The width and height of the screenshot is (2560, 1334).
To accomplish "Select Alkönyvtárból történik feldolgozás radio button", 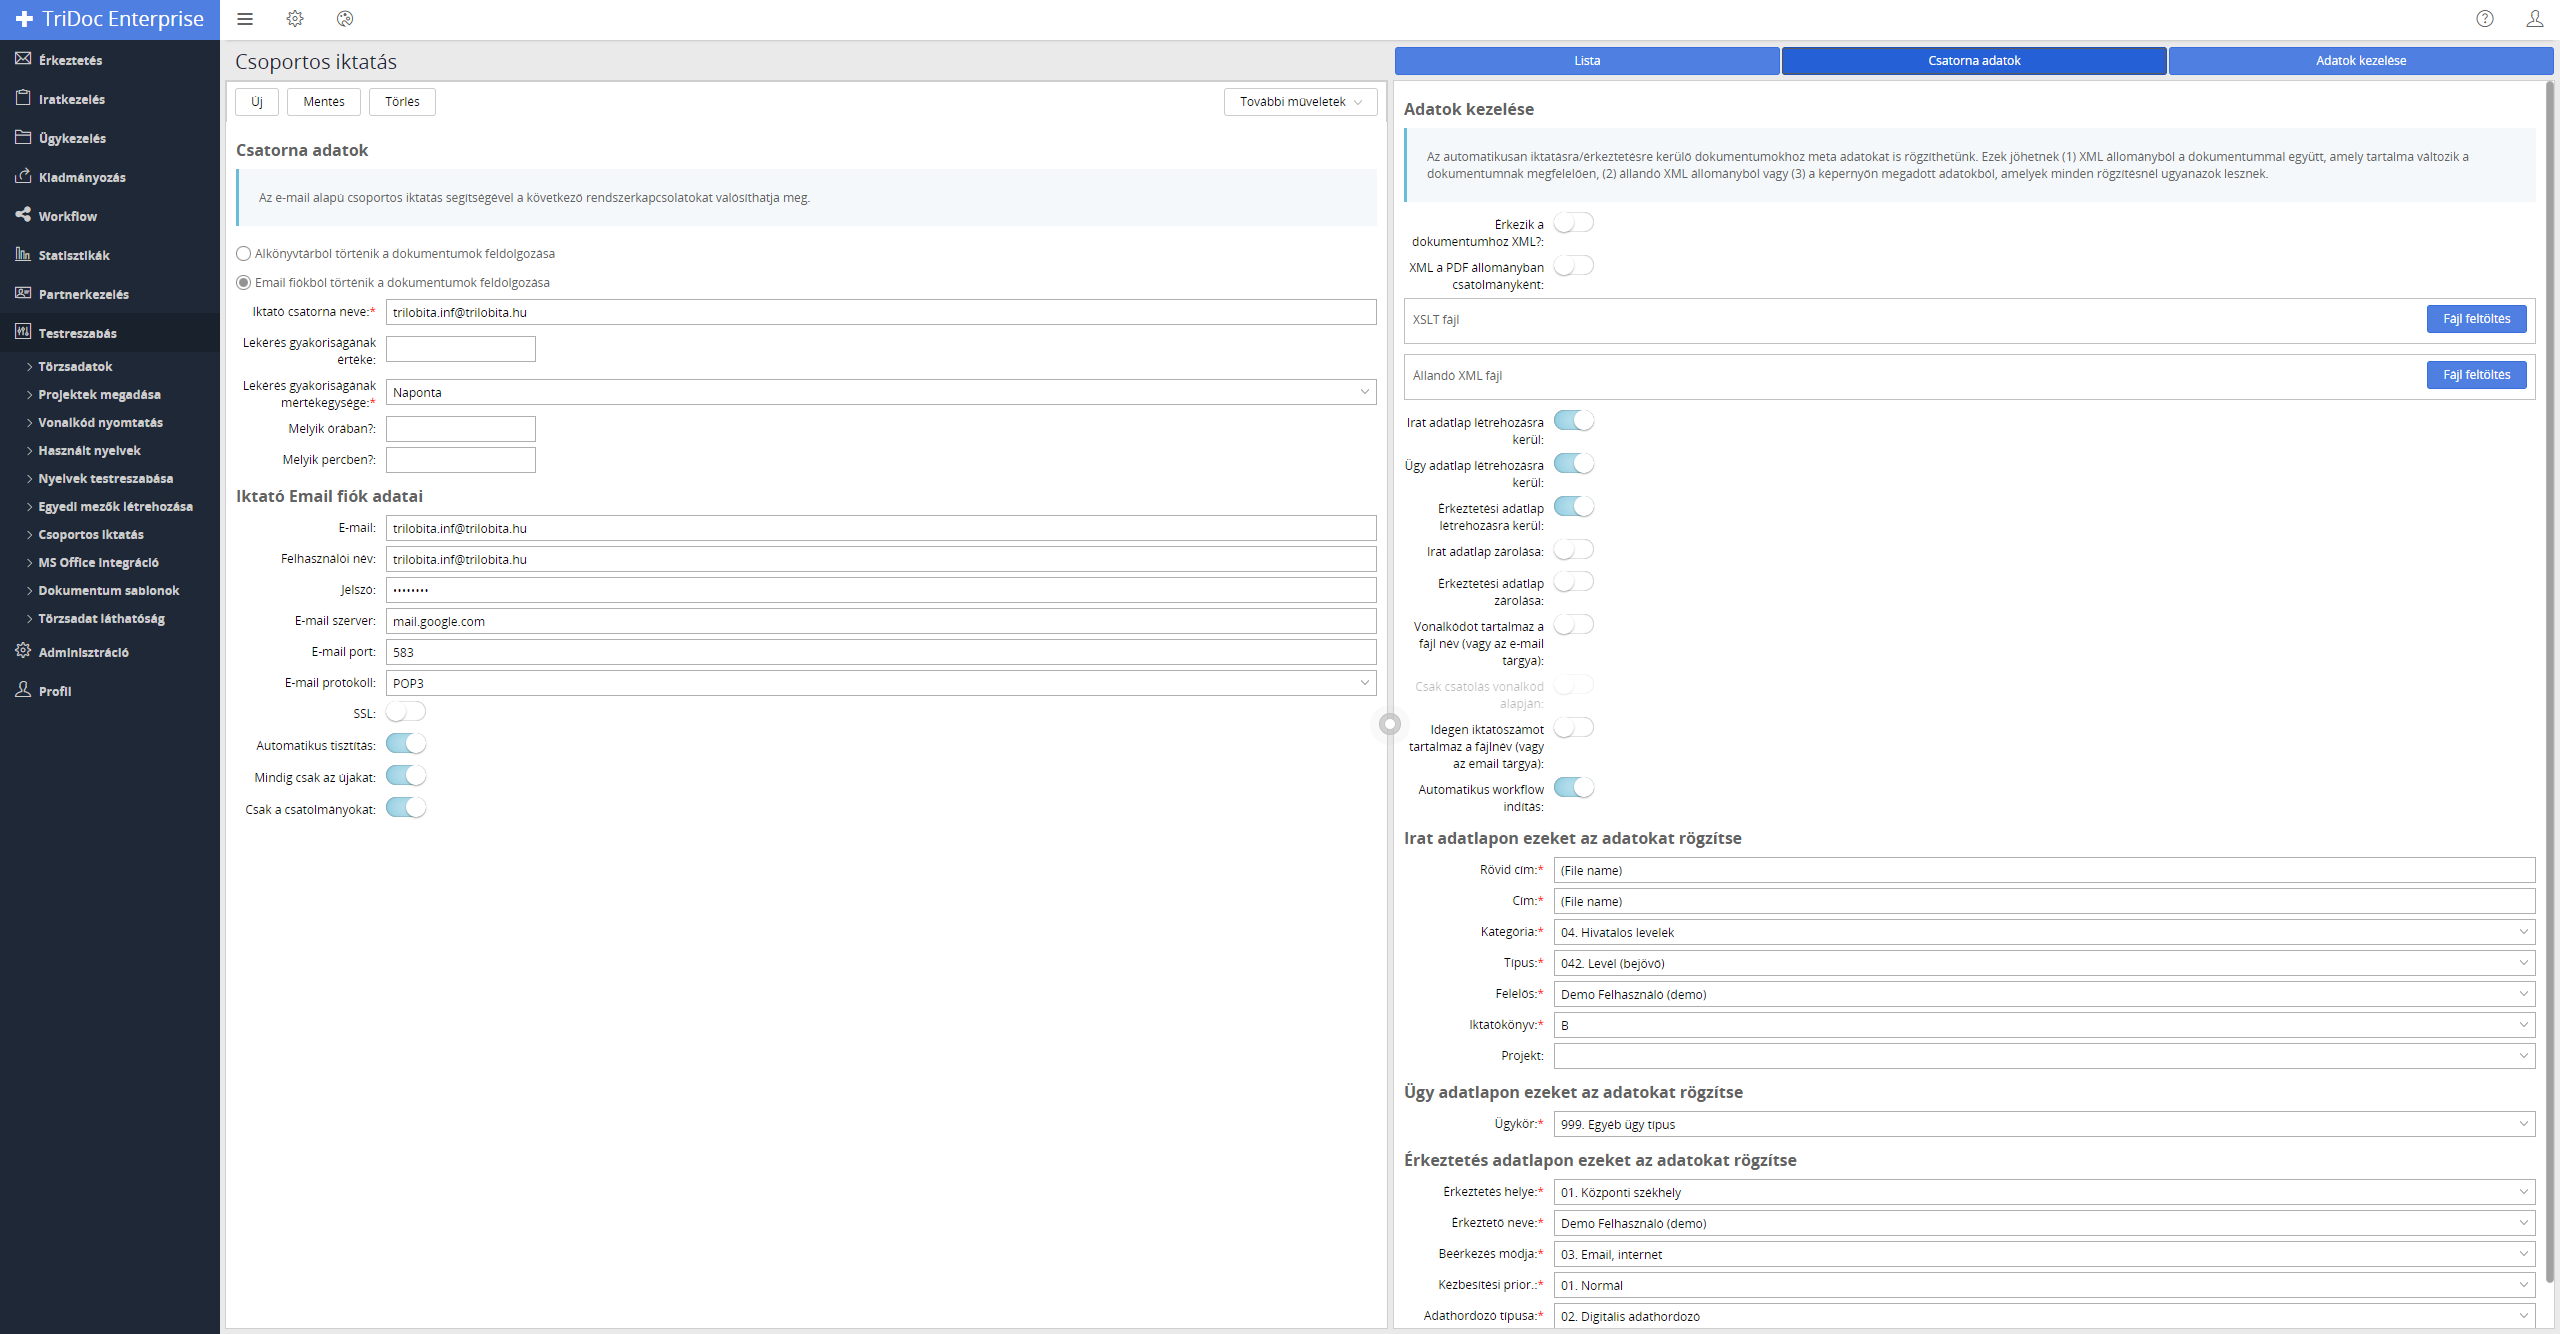I will coord(243,254).
